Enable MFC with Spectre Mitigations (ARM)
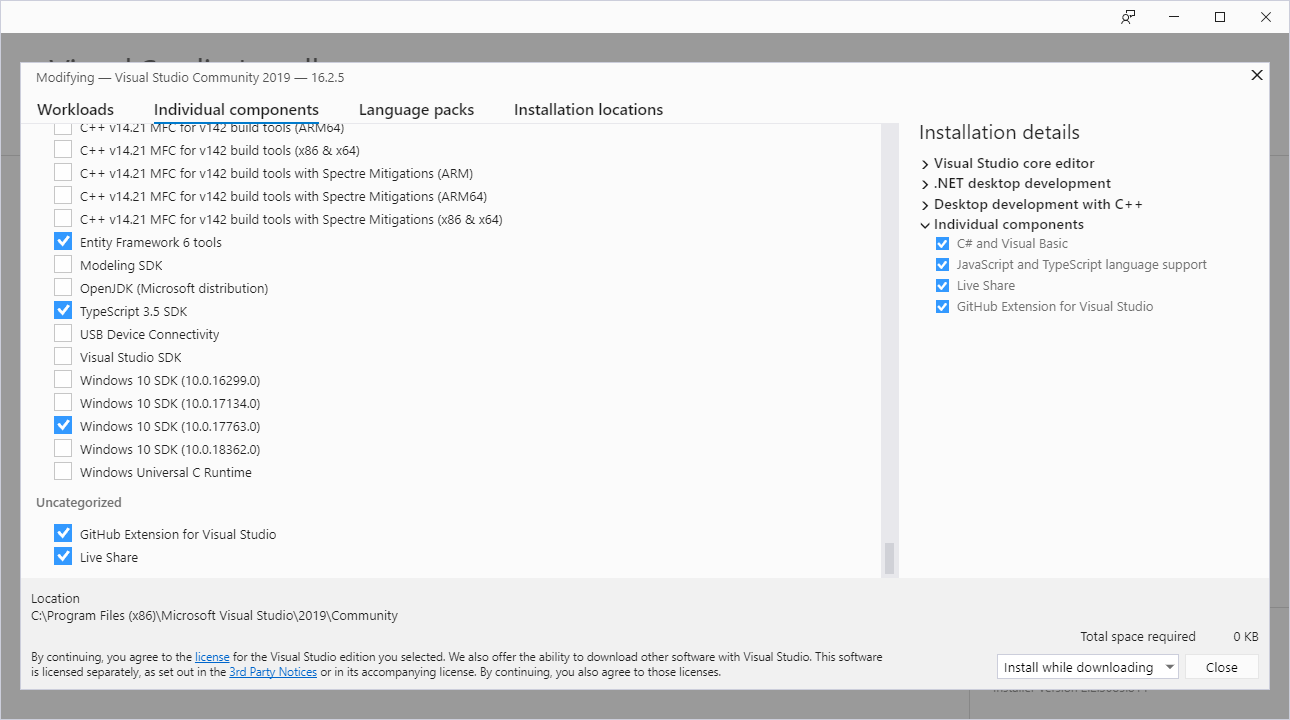Image resolution: width=1290 pixels, height=720 pixels. tap(63, 173)
